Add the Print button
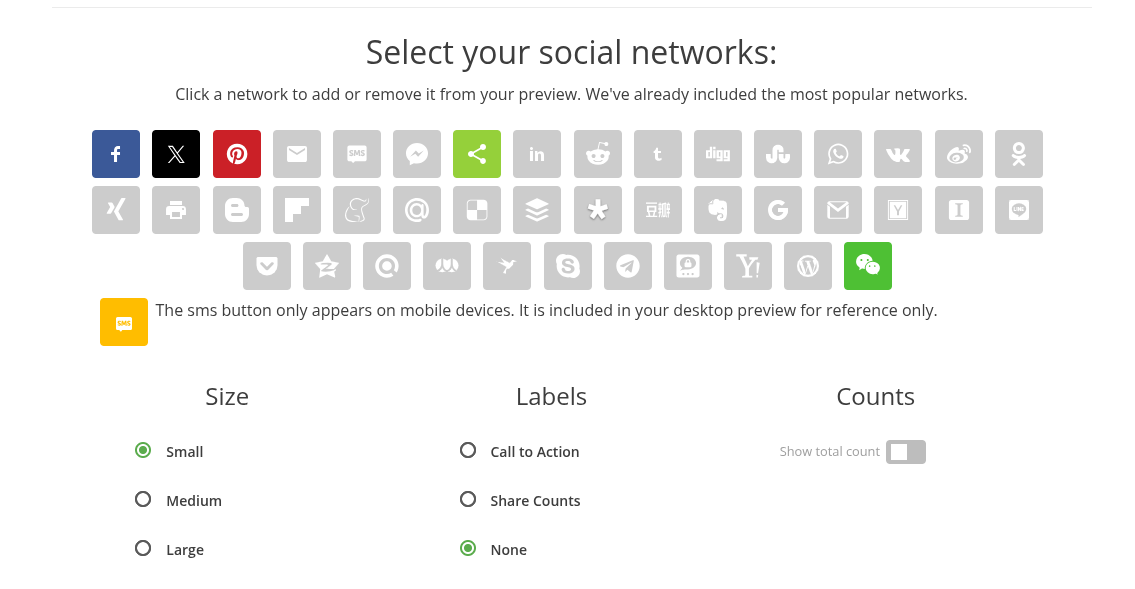This screenshot has height=589, width=1135. (176, 210)
